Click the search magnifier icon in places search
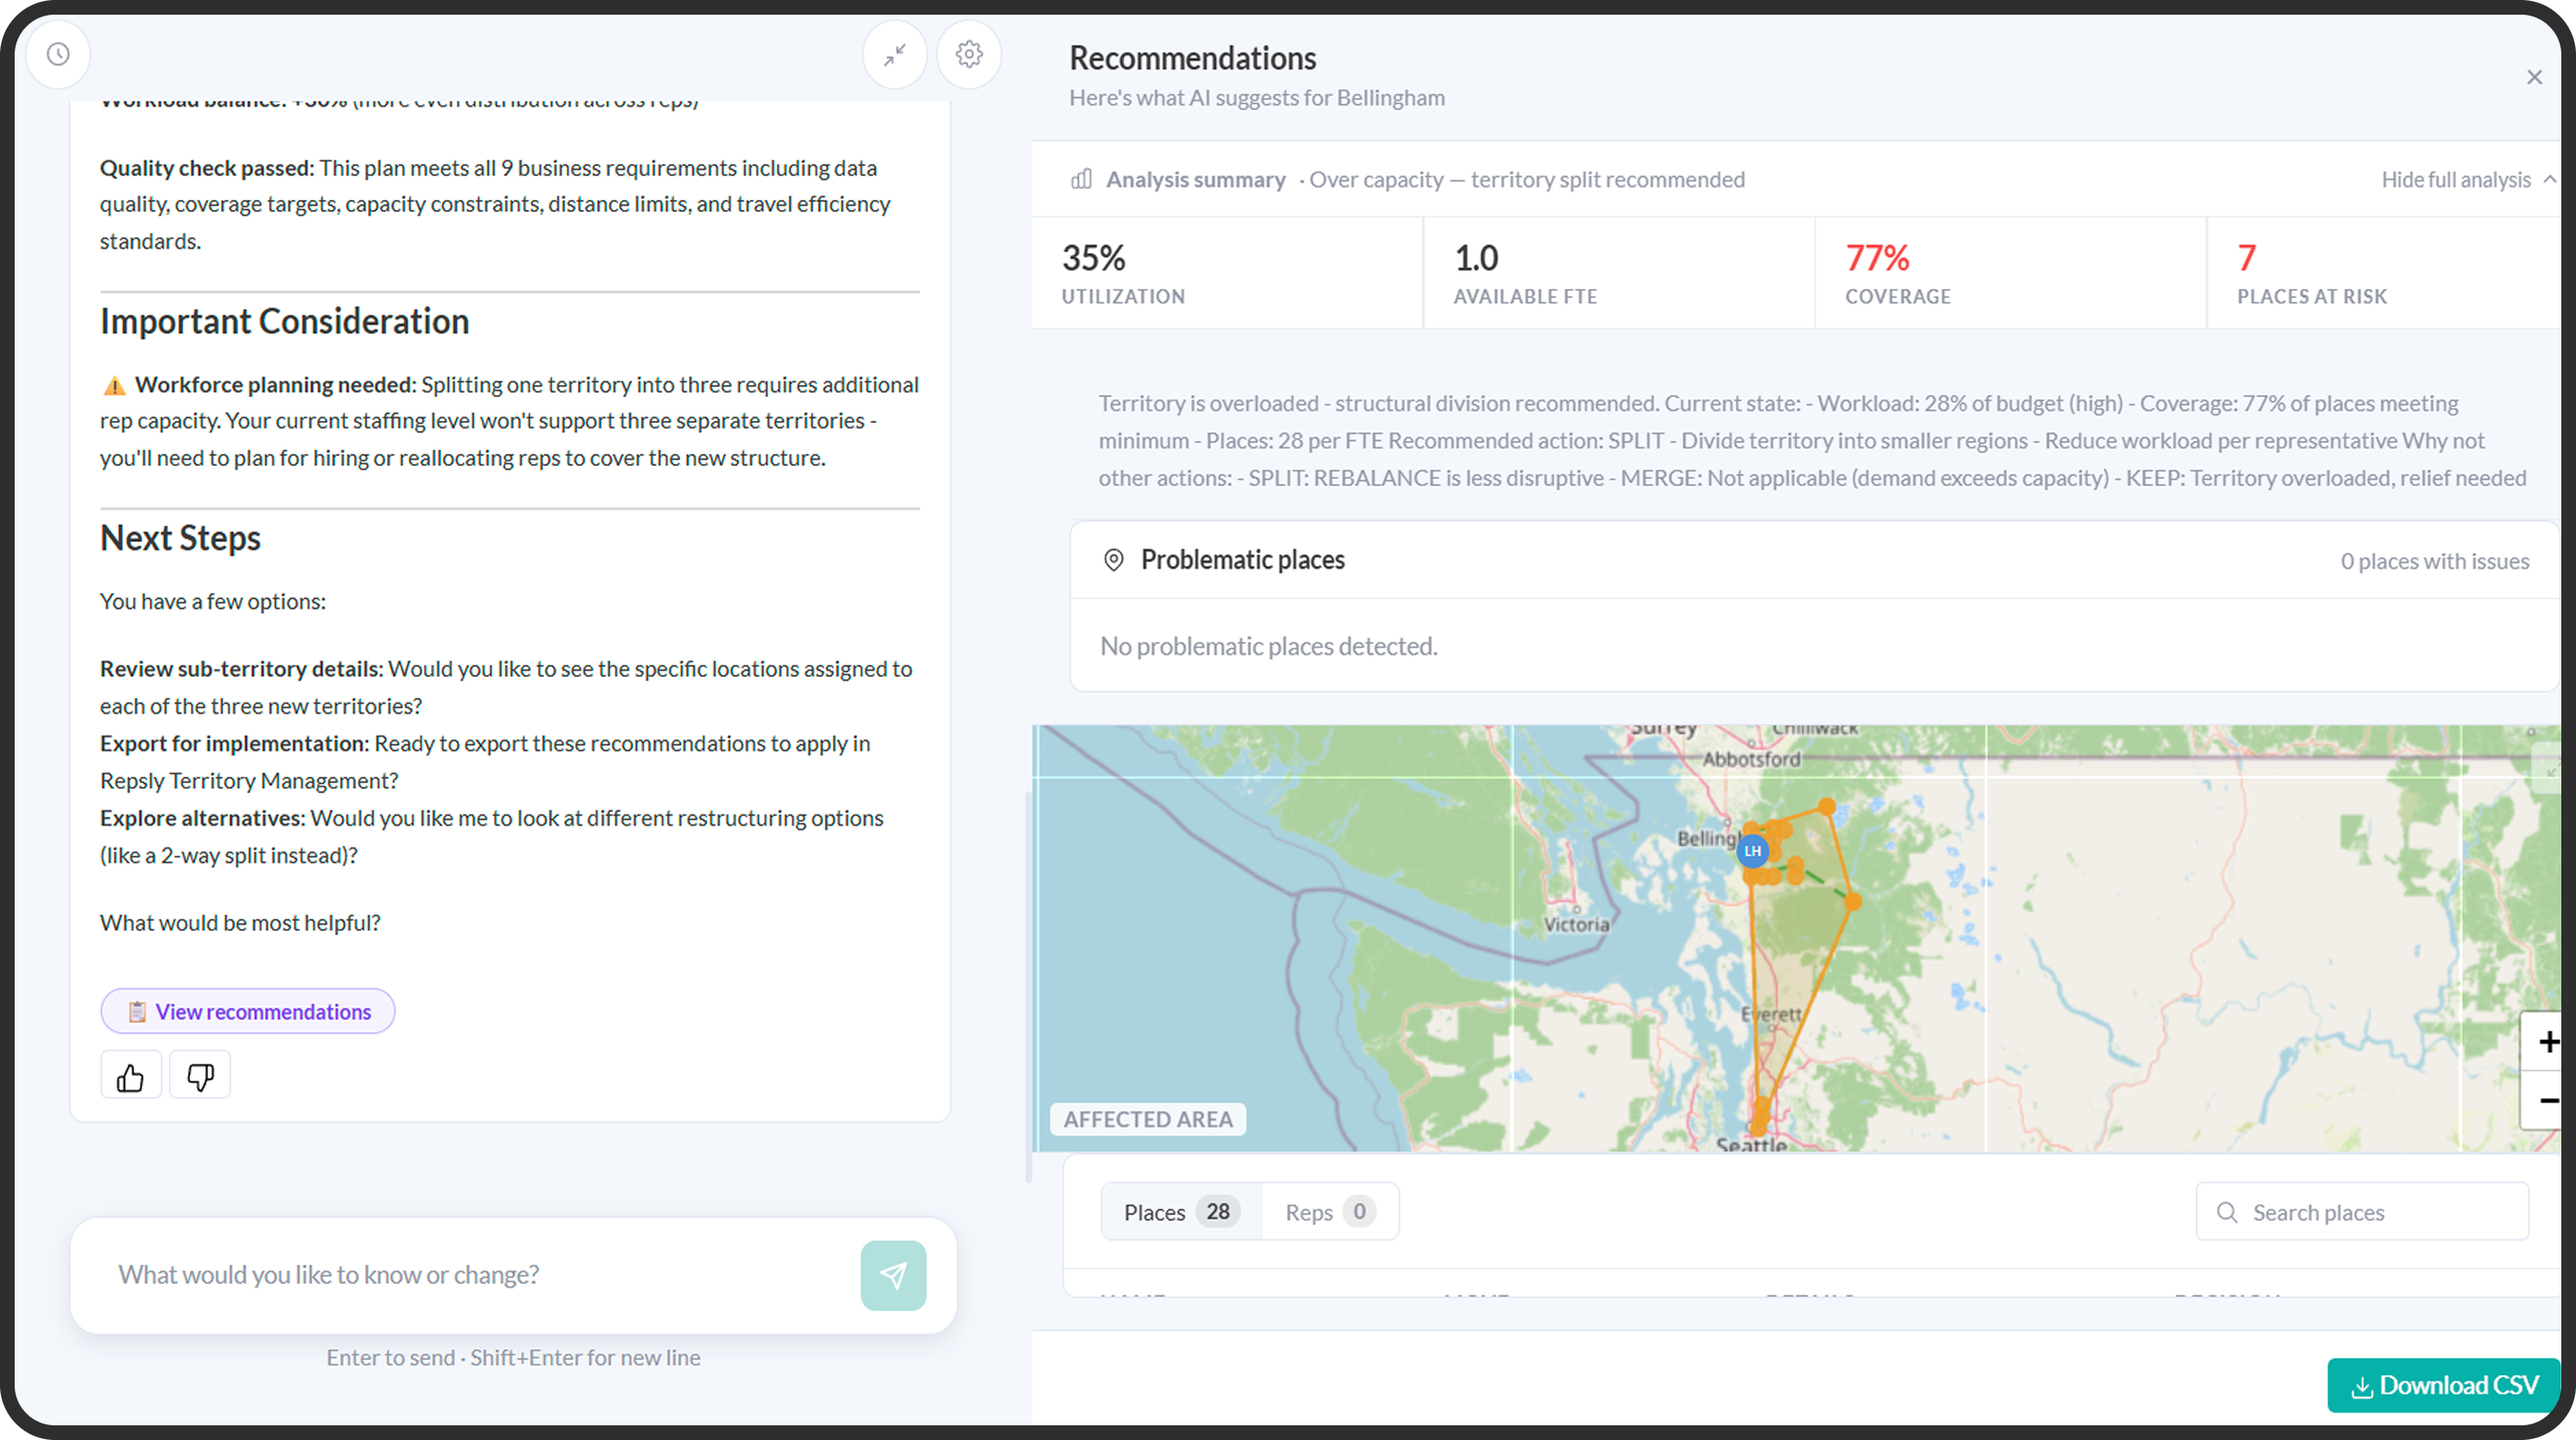 click(2226, 1212)
